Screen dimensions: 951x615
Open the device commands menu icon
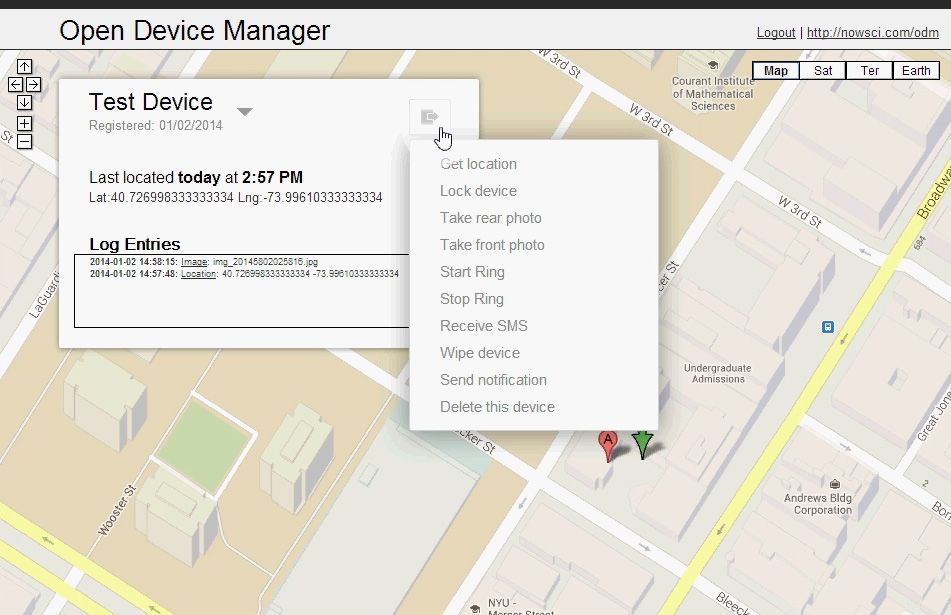pos(429,116)
